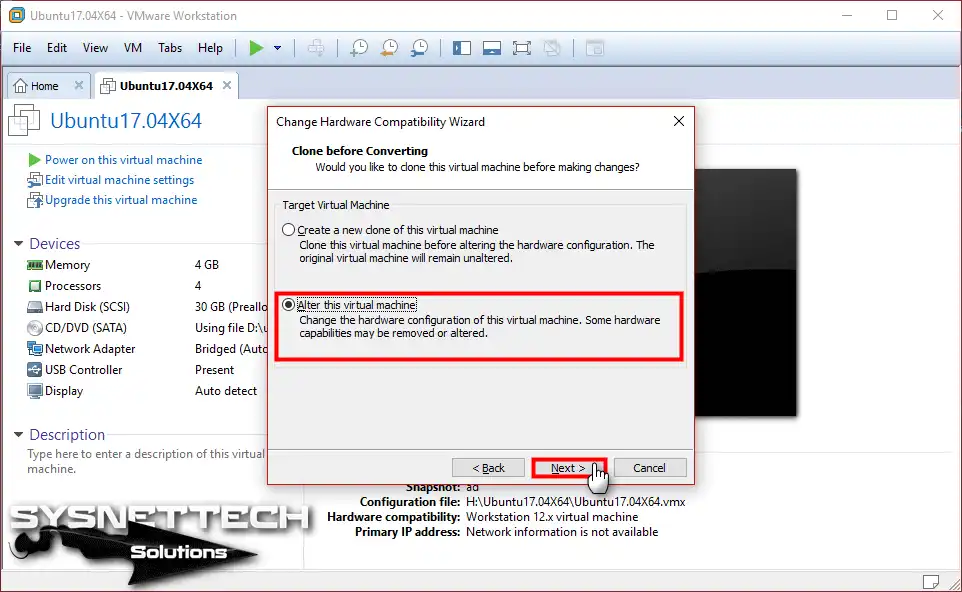The height and width of the screenshot is (592, 962).
Task: Close the Home tab
Action: coord(79,85)
